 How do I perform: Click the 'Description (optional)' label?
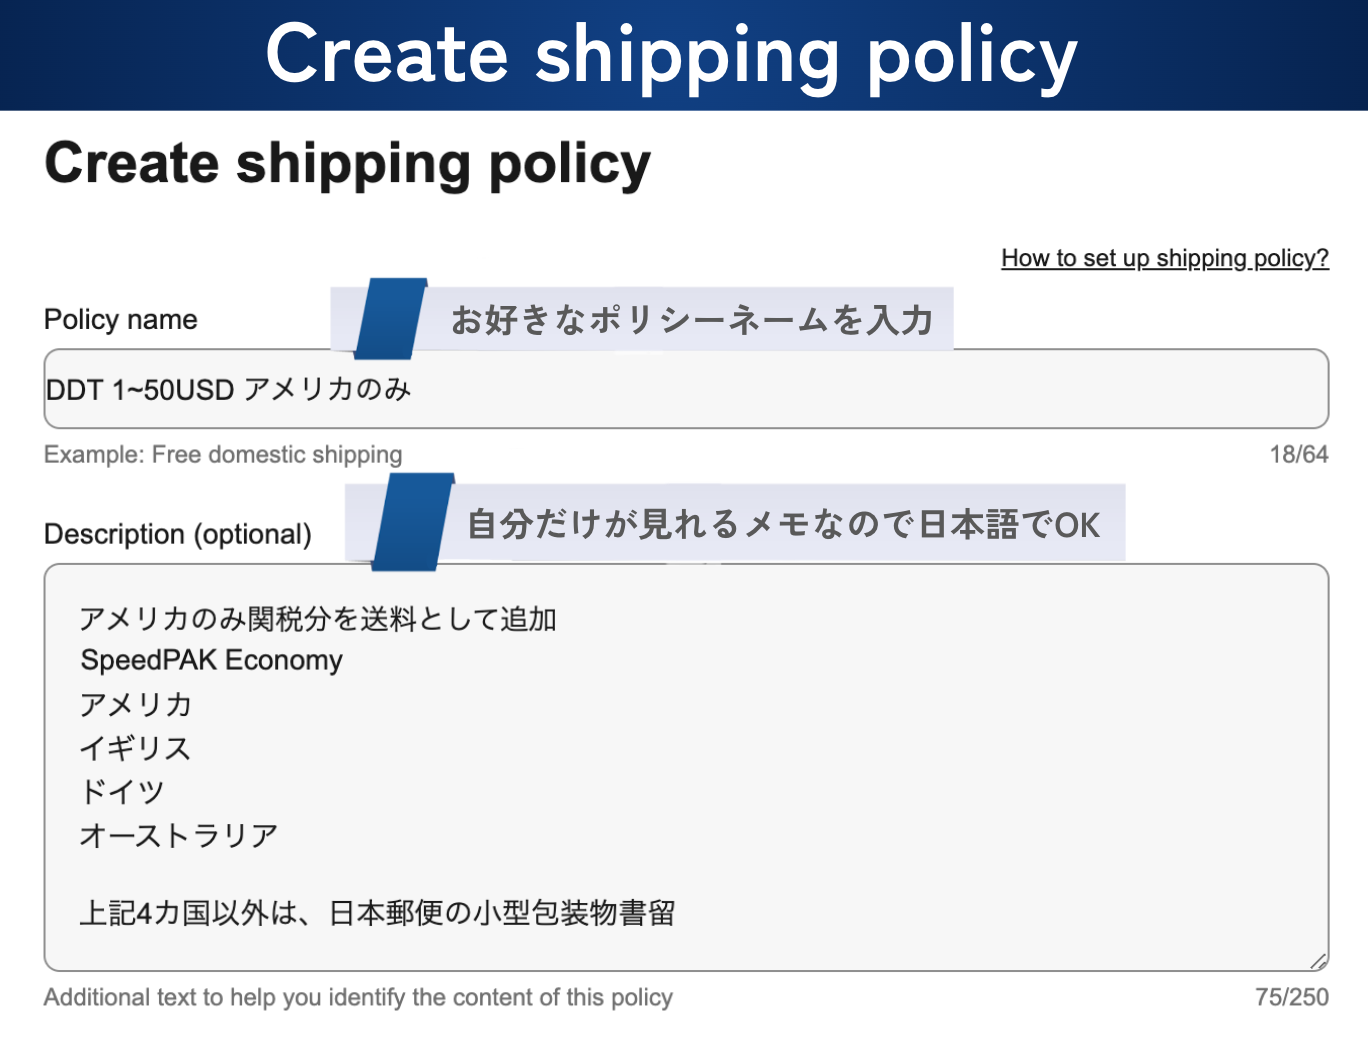178,534
